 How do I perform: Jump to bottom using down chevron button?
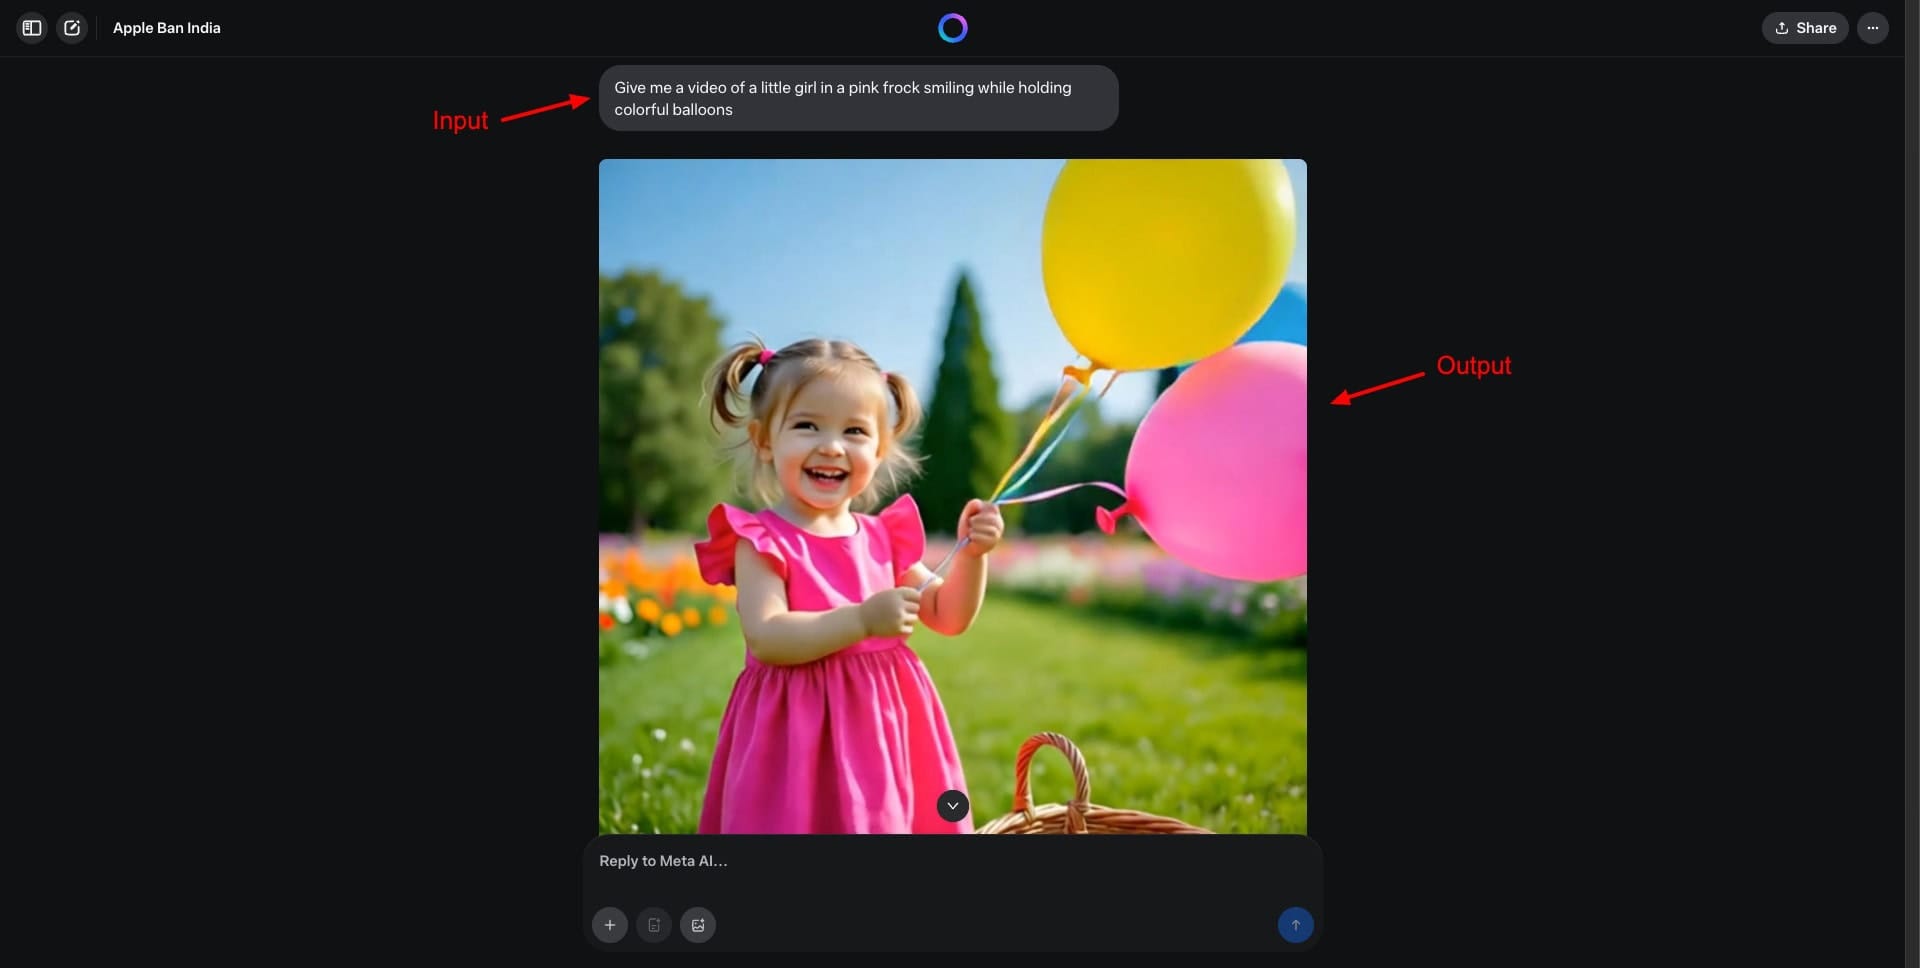tap(952, 806)
